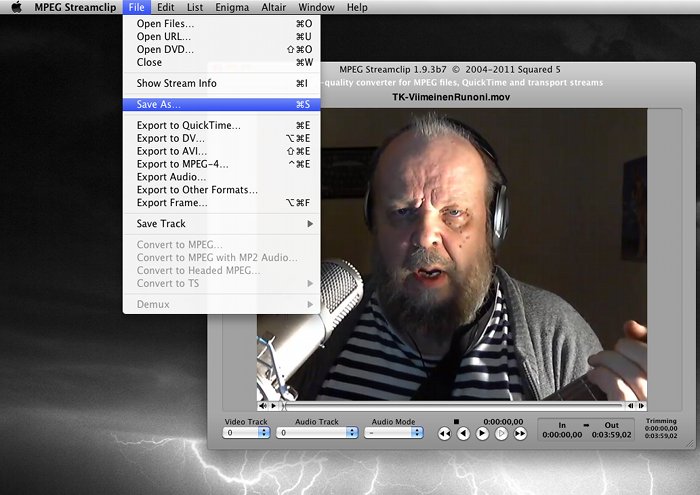The height and width of the screenshot is (495, 700).
Task: Choose Open URL… menu item
Action: (x=221, y=37)
